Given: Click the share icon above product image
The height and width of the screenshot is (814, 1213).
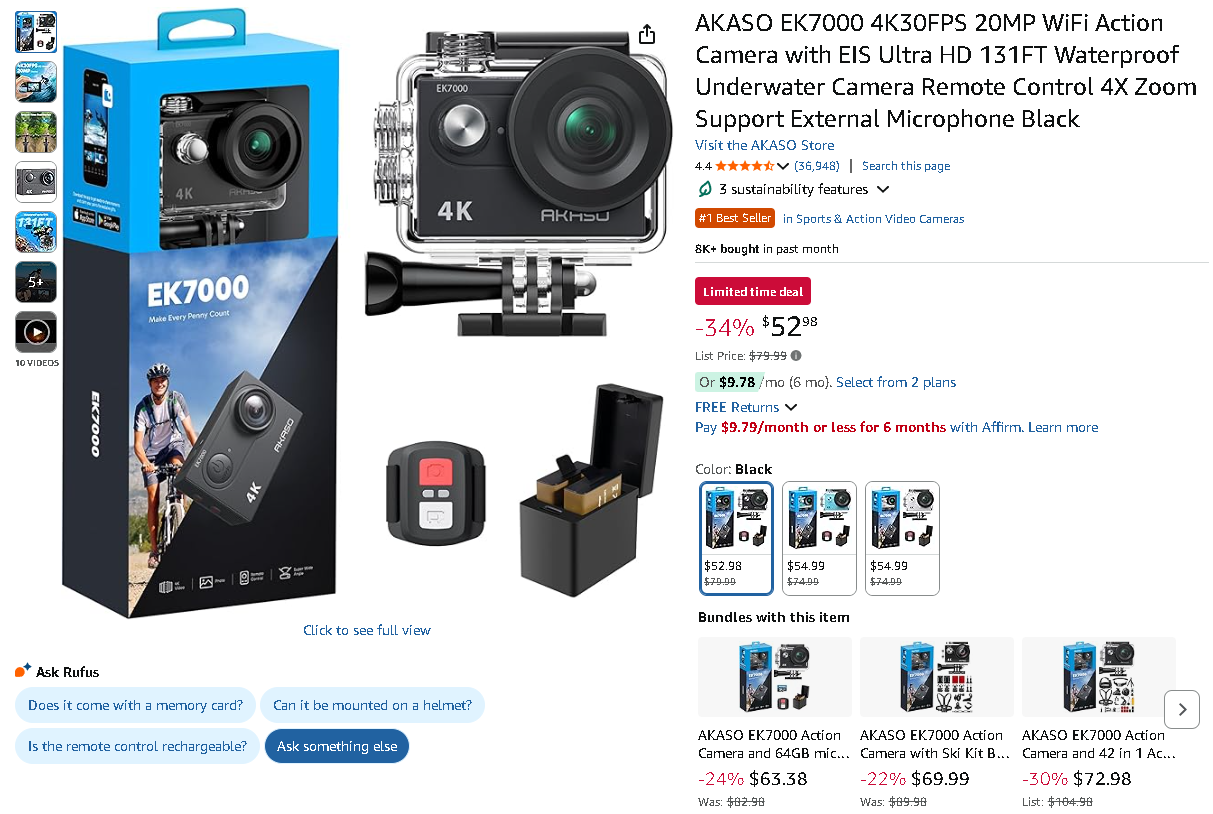Looking at the screenshot, I should [647, 34].
